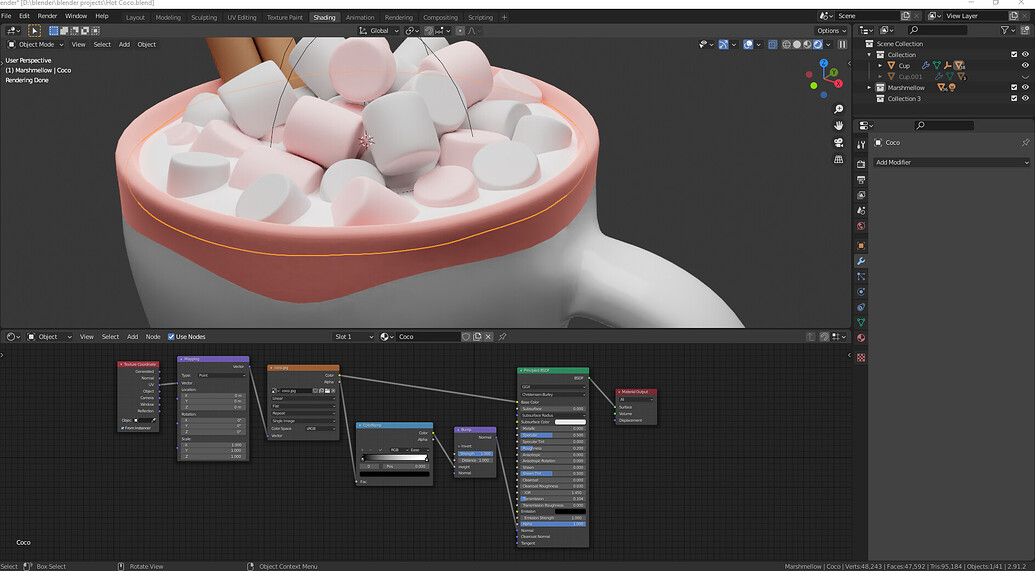Adjust the Alpha slider in Principled BSDF
The height and width of the screenshot is (571, 1035).
(x=552, y=524)
